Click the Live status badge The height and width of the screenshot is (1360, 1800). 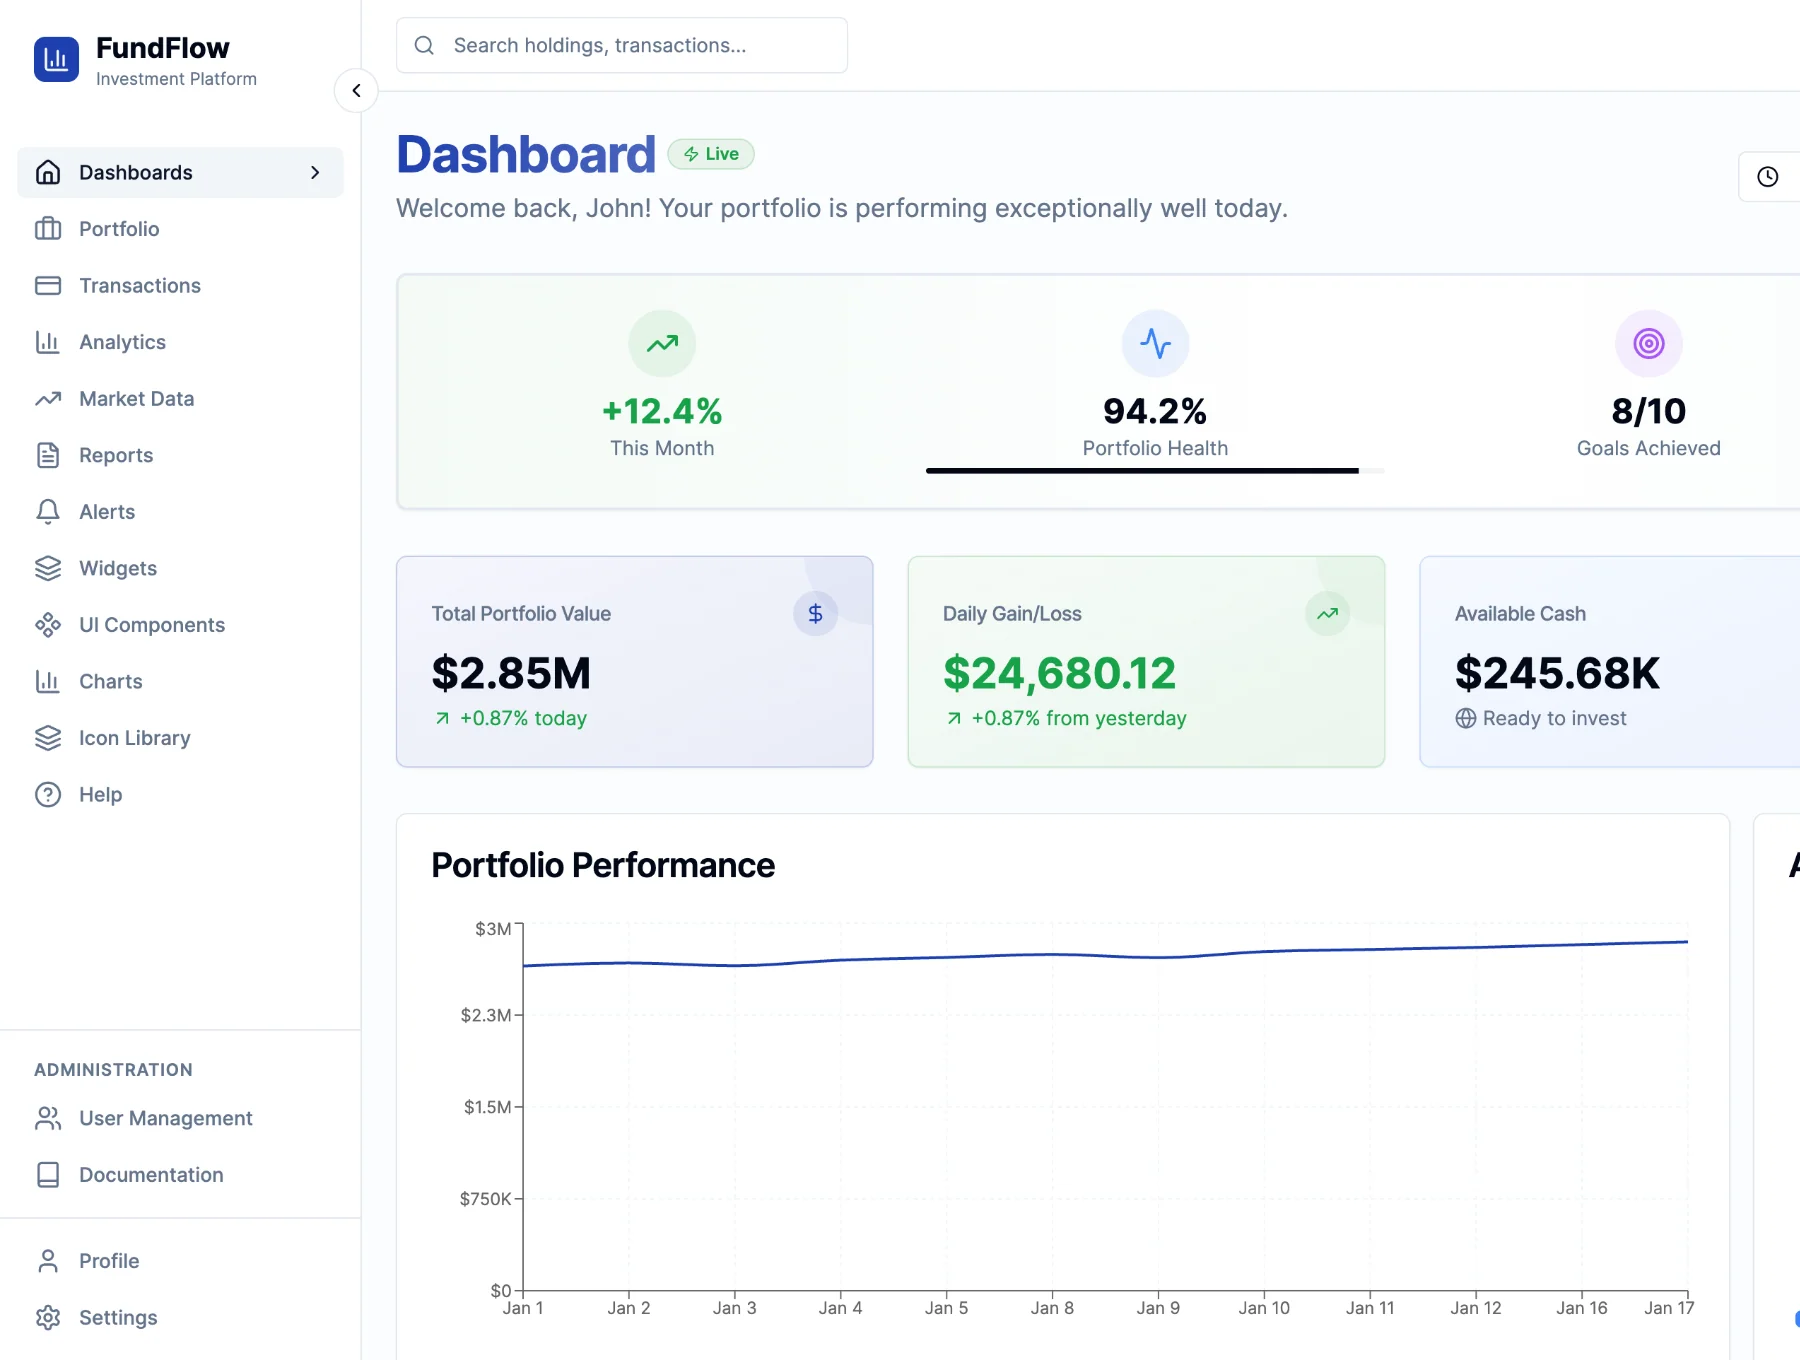[711, 154]
